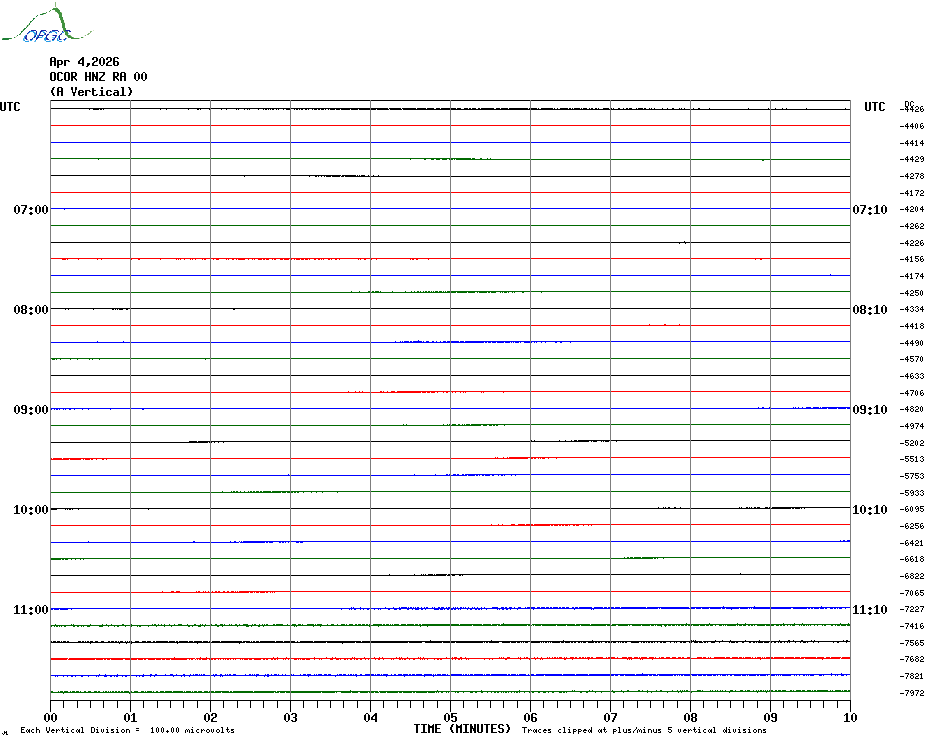The image size is (930, 744).
Task: Click the (A Vertical) channel label
Action: pyautogui.click(x=90, y=92)
